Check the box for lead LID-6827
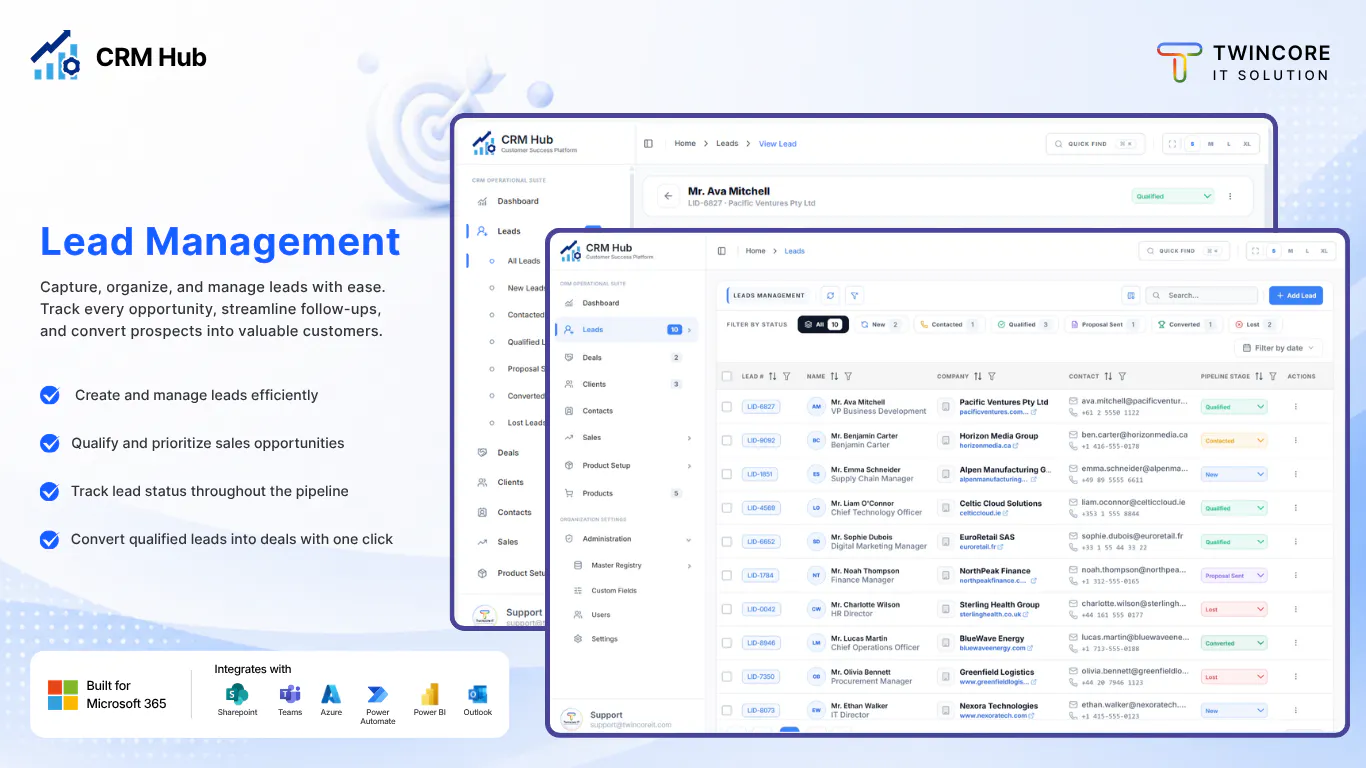1366x768 pixels. [x=727, y=407]
